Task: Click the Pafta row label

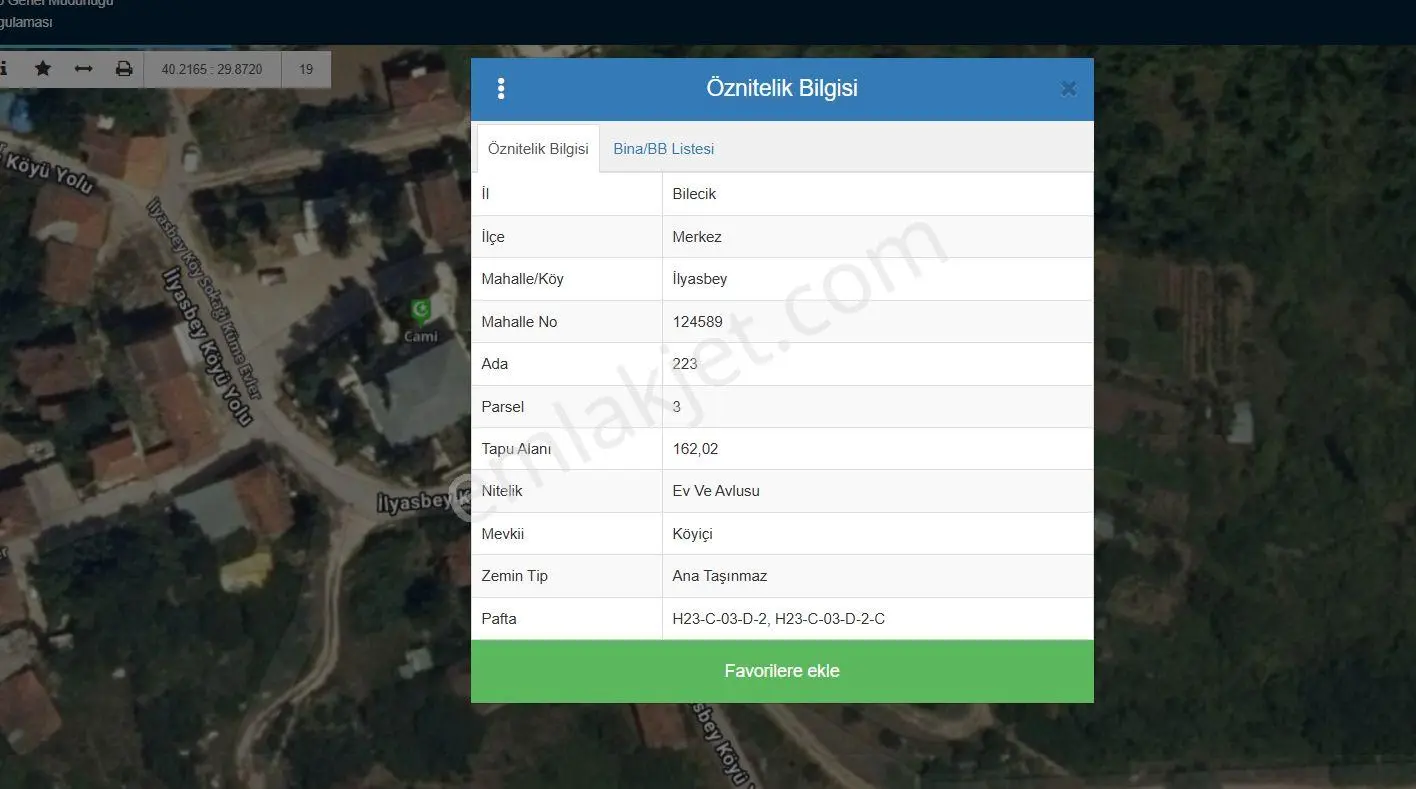Action: tap(499, 619)
